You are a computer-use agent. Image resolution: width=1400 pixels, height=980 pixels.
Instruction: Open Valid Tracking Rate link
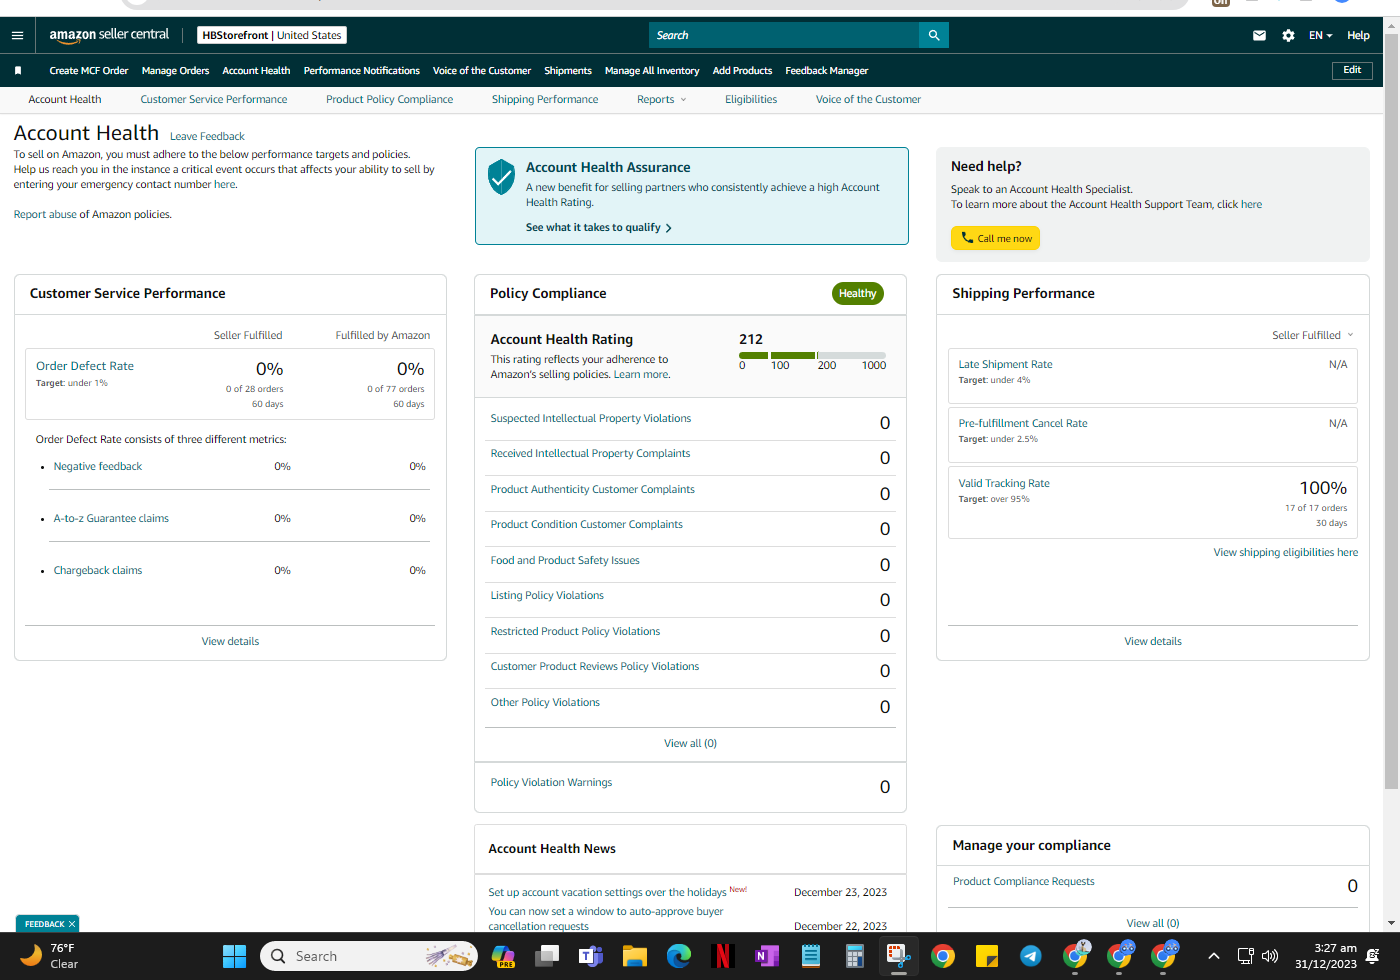coord(1004,483)
